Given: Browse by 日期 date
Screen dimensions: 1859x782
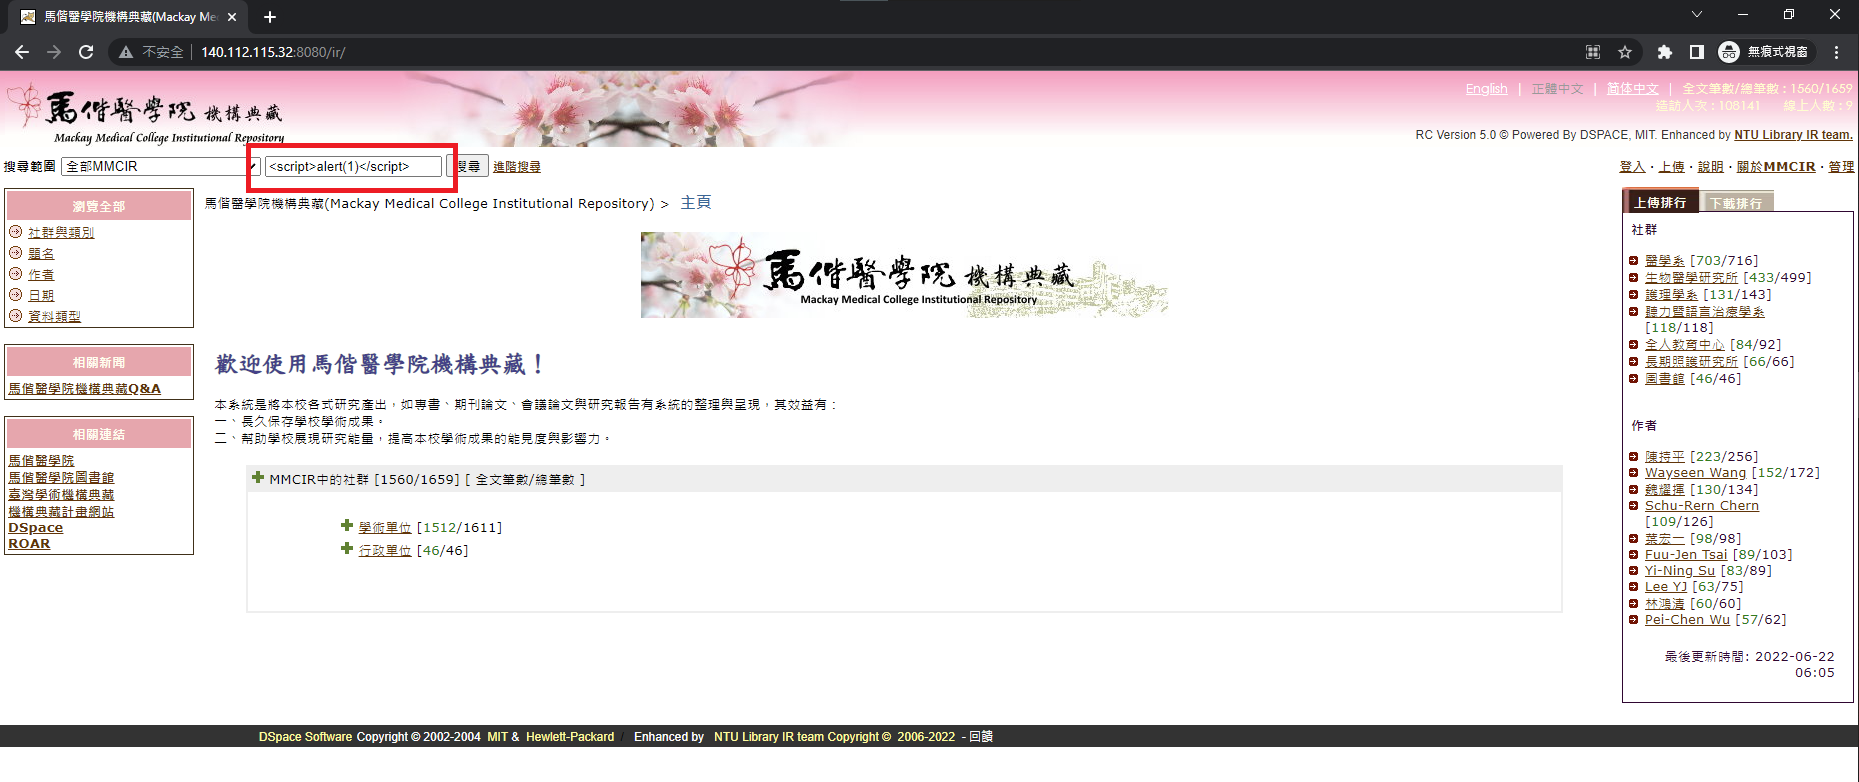Looking at the screenshot, I should coord(41,295).
